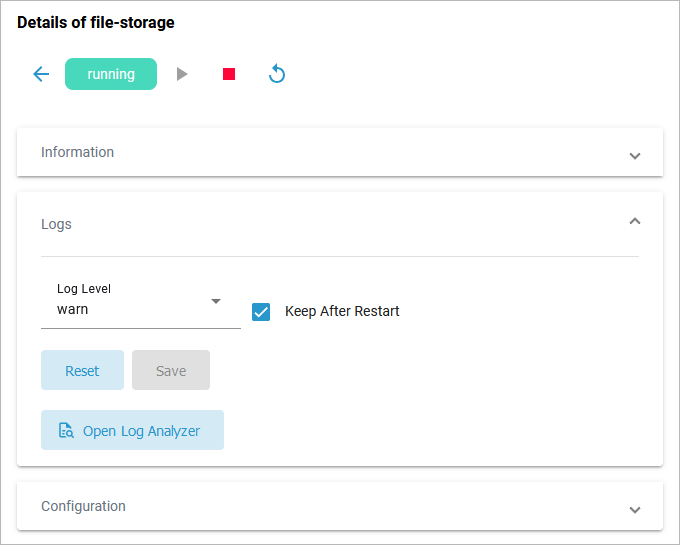
Task: Click the Logs panel title
Action: [57, 224]
